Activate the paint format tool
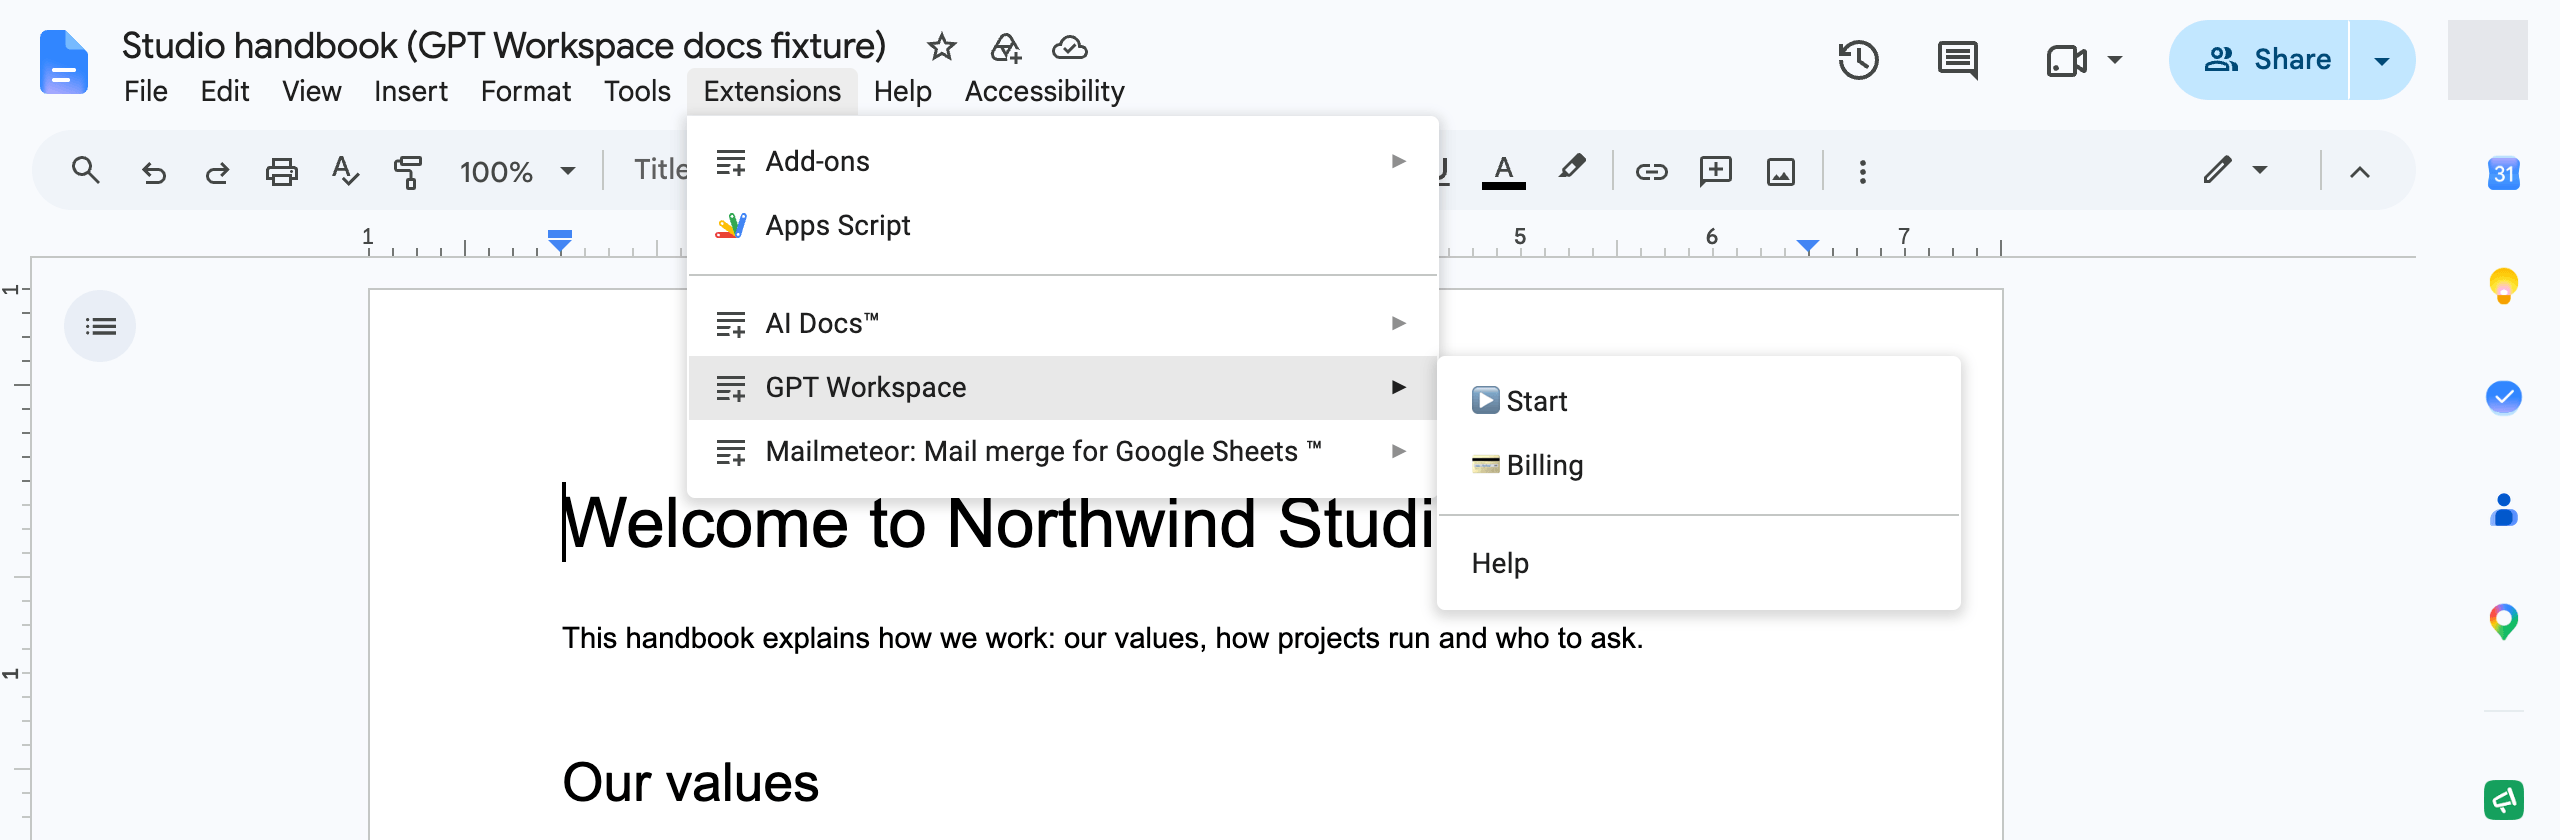2560x840 pixels. tap(408, 172)
